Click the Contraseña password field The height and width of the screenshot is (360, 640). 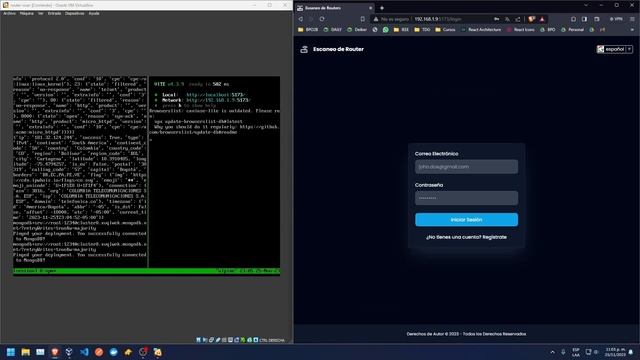click(x=467, y=198)
